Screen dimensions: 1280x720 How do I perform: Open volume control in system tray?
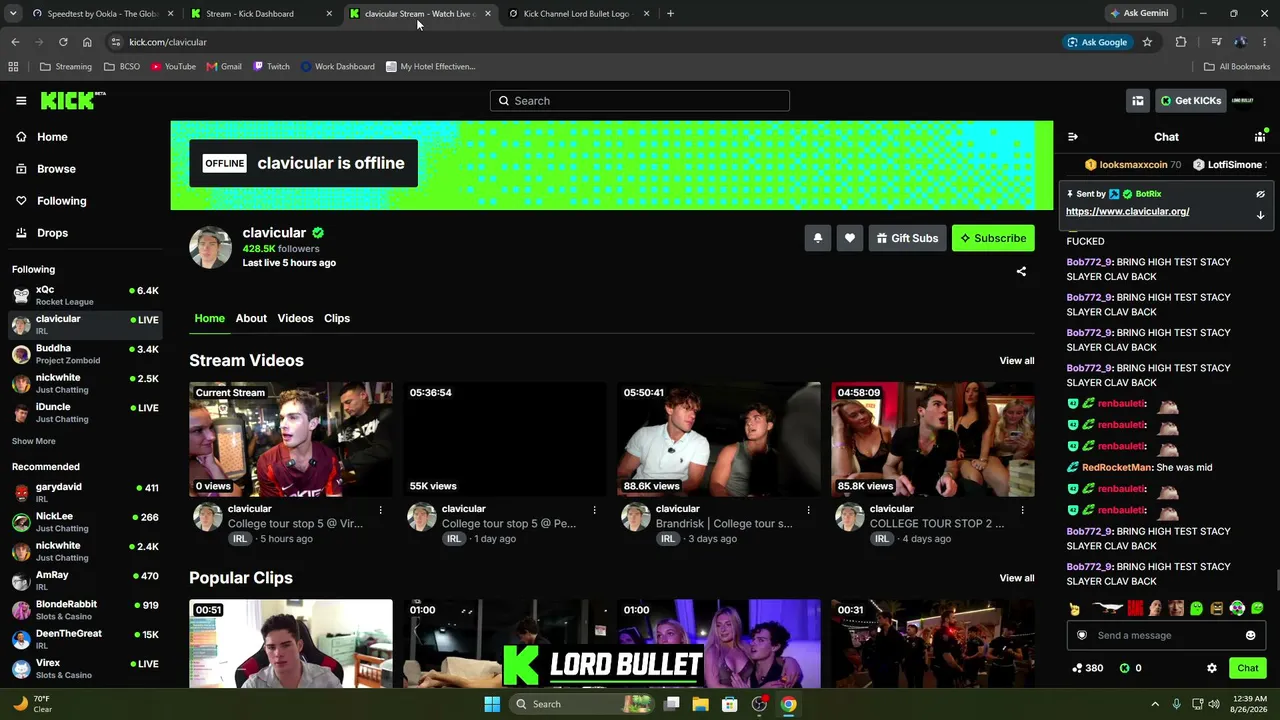(1214, 704)
